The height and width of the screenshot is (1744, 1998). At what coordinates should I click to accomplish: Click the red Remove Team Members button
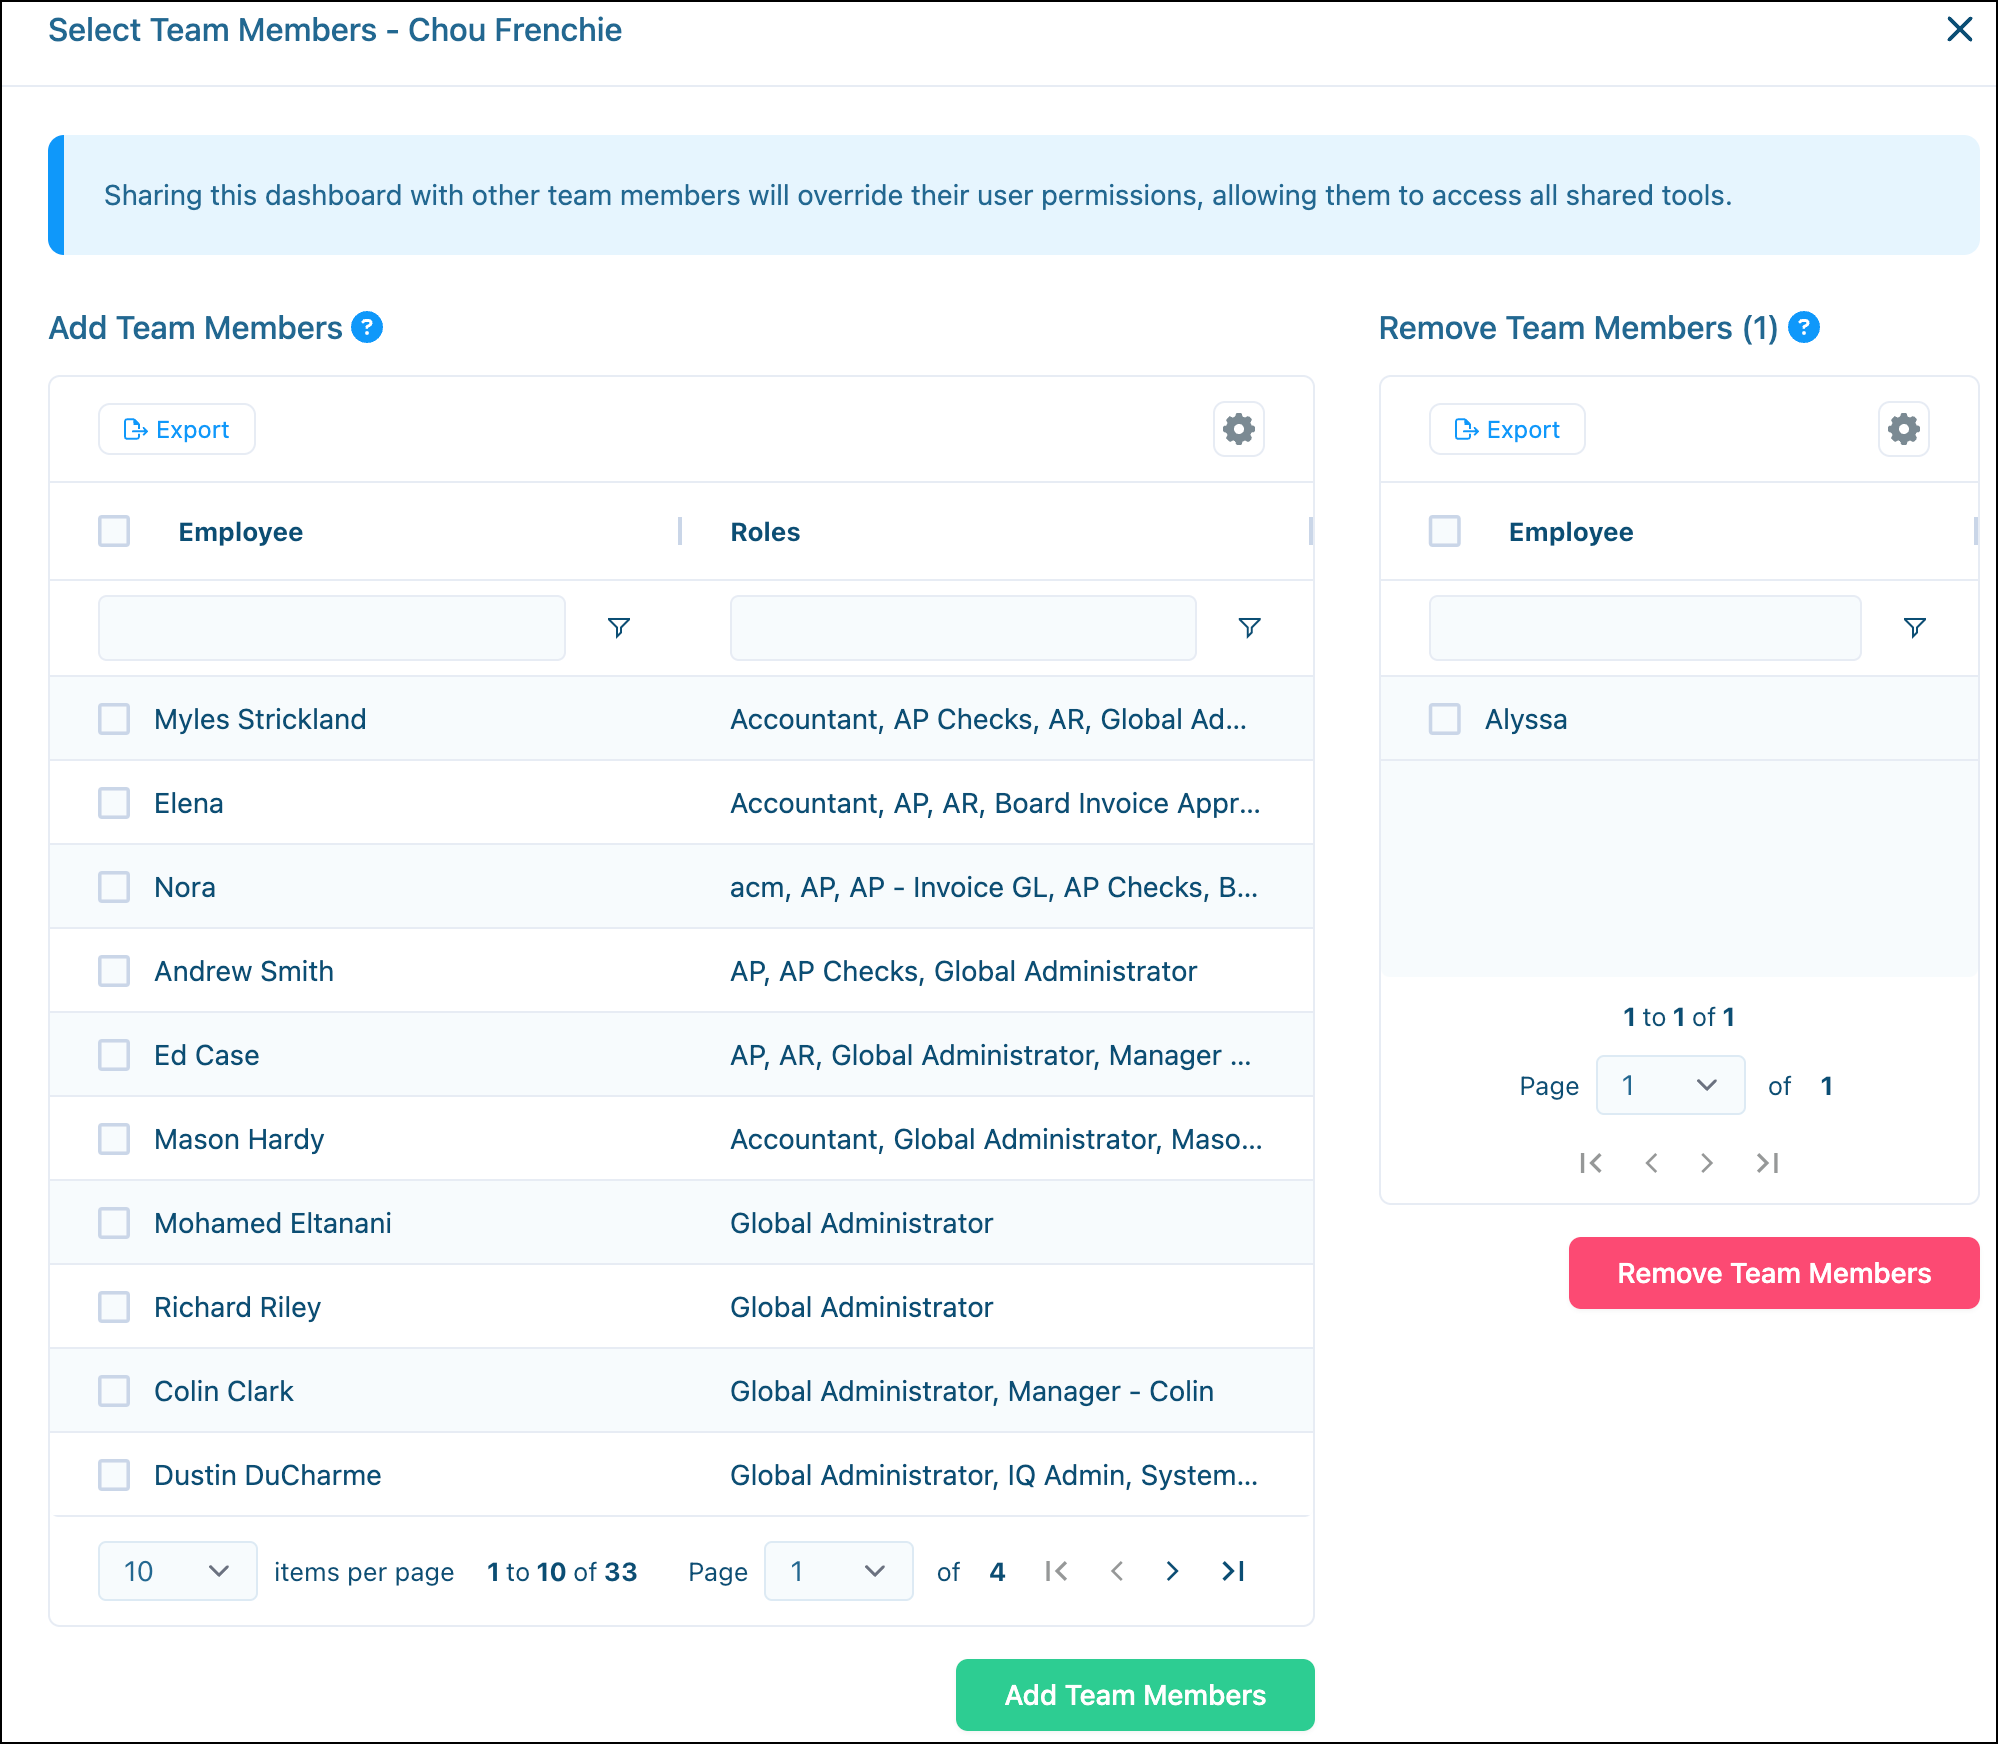coord(1774,1272)
